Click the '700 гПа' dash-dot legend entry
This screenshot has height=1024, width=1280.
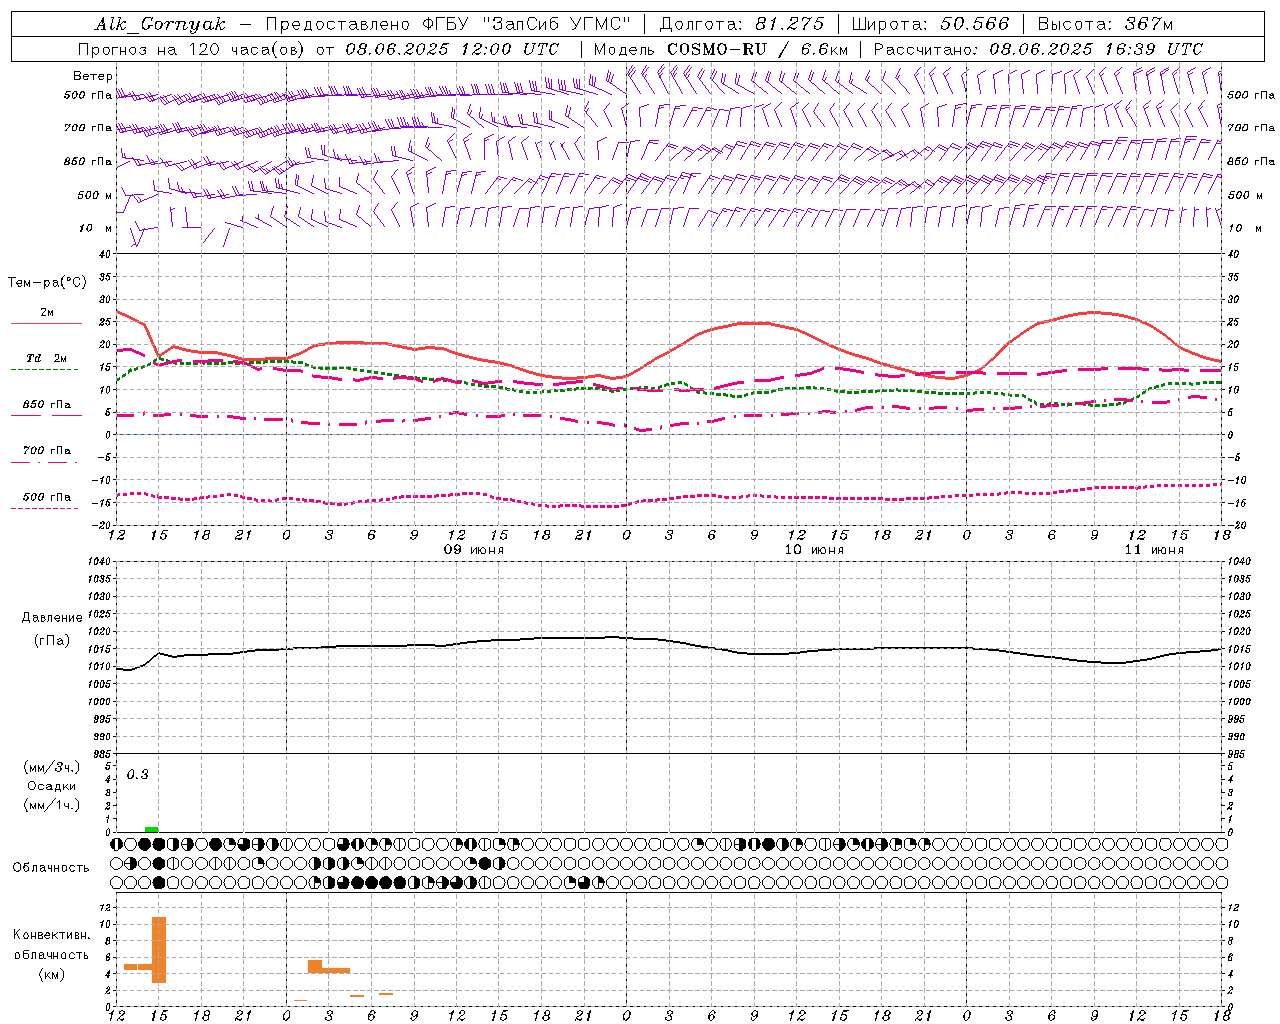point(46,451)
